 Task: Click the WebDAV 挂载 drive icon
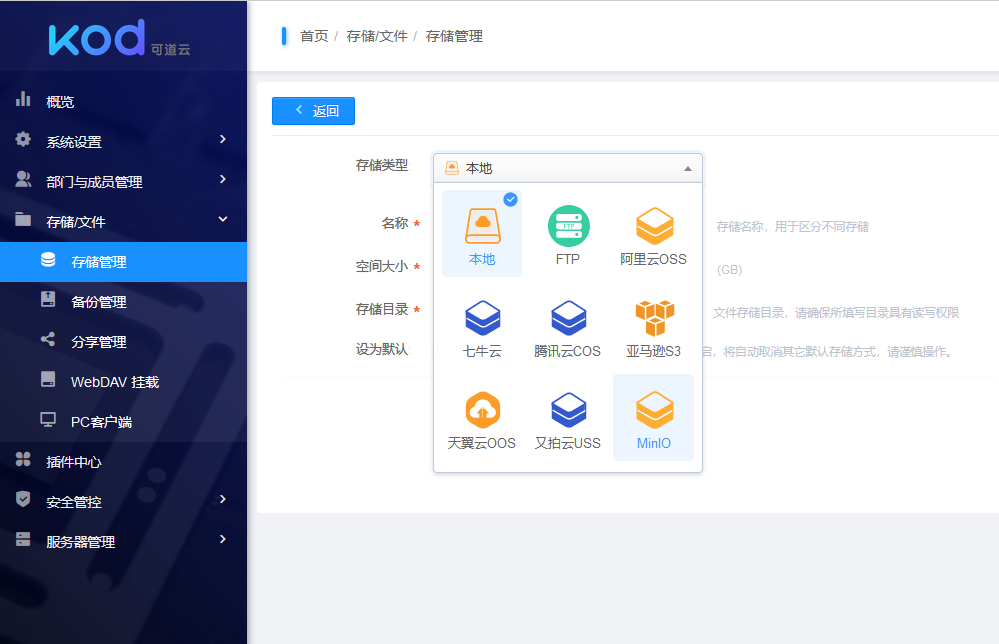coord(48,380)
